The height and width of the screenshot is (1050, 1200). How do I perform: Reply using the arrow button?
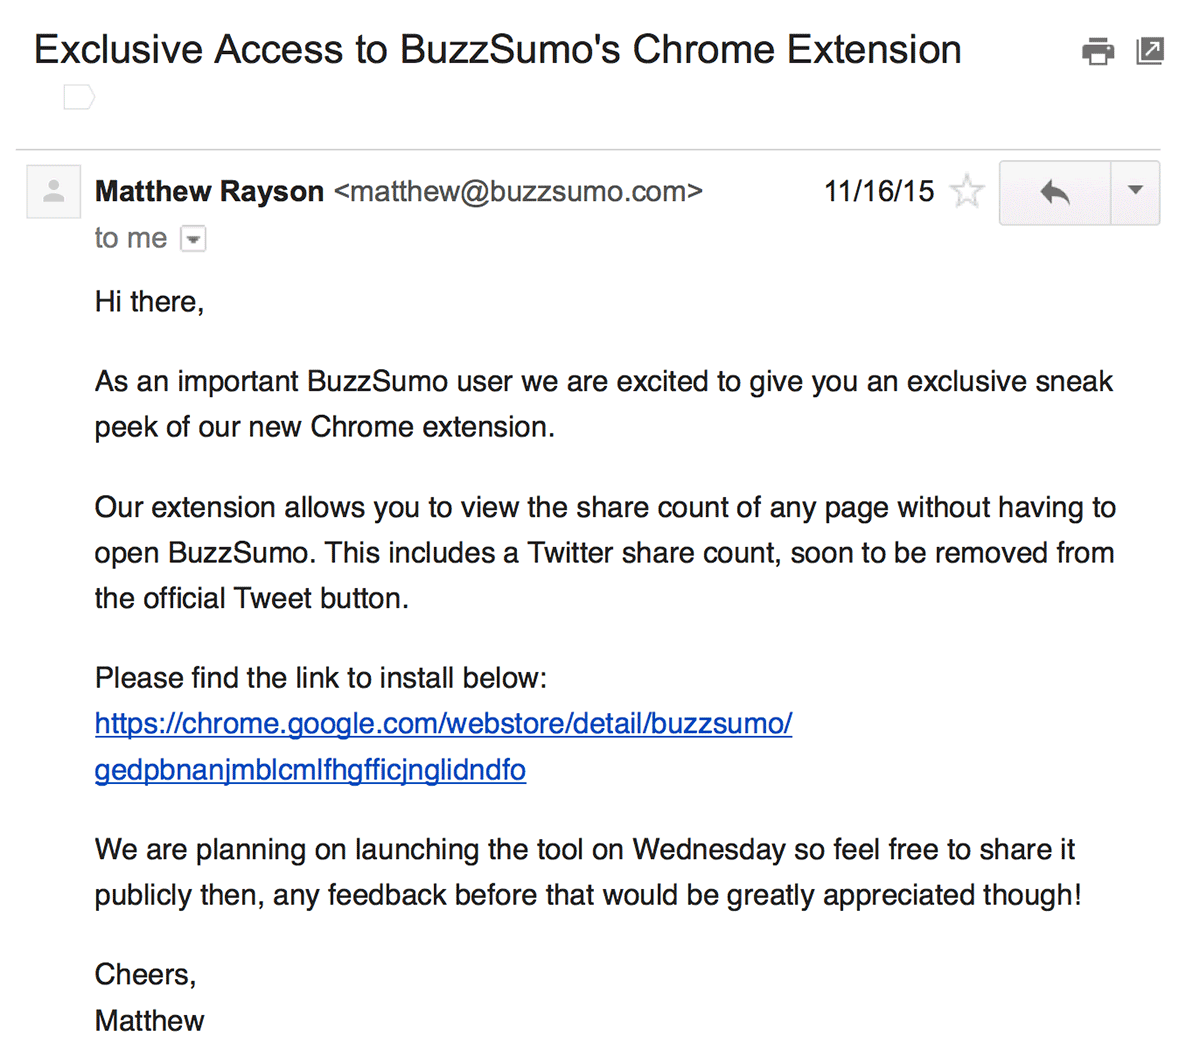point(1055,191)
